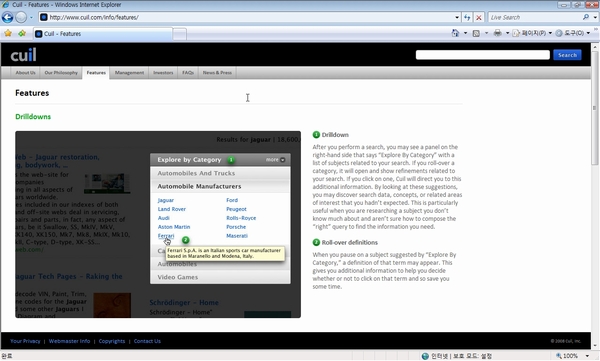Viewport: 600px width, 361px height.
Task: Expand the Print dropdown arrow
Action: pos(507,33)
